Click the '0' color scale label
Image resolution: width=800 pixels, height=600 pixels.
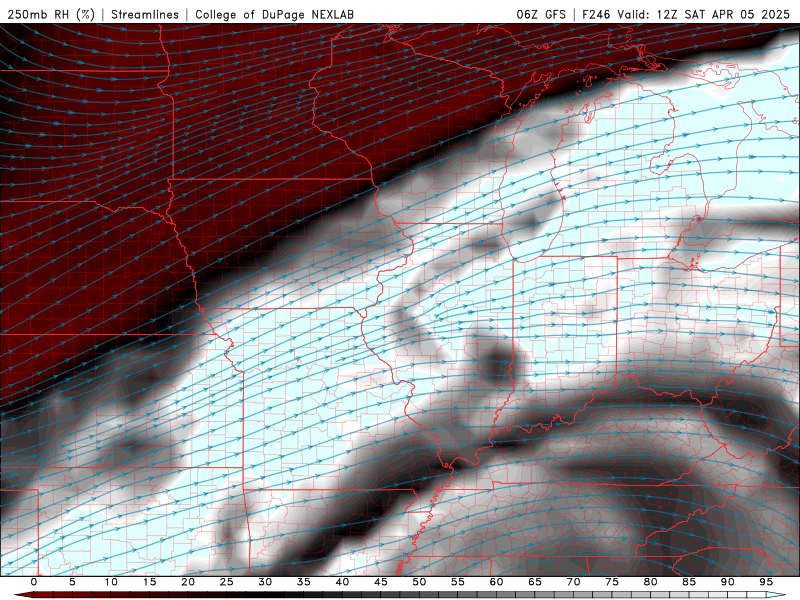pyautogui.click(x=34, y=582)
